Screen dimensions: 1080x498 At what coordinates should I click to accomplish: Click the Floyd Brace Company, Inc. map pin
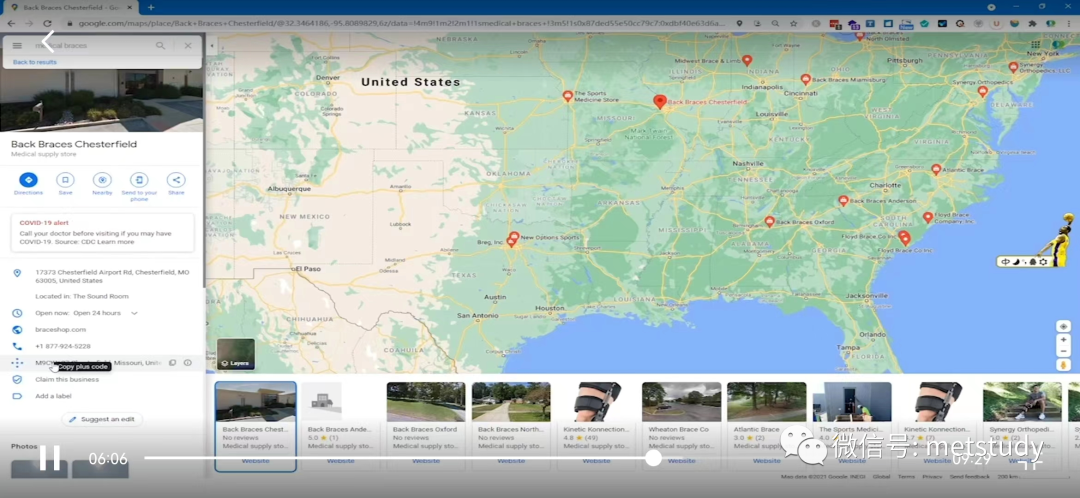click(928, 217)
